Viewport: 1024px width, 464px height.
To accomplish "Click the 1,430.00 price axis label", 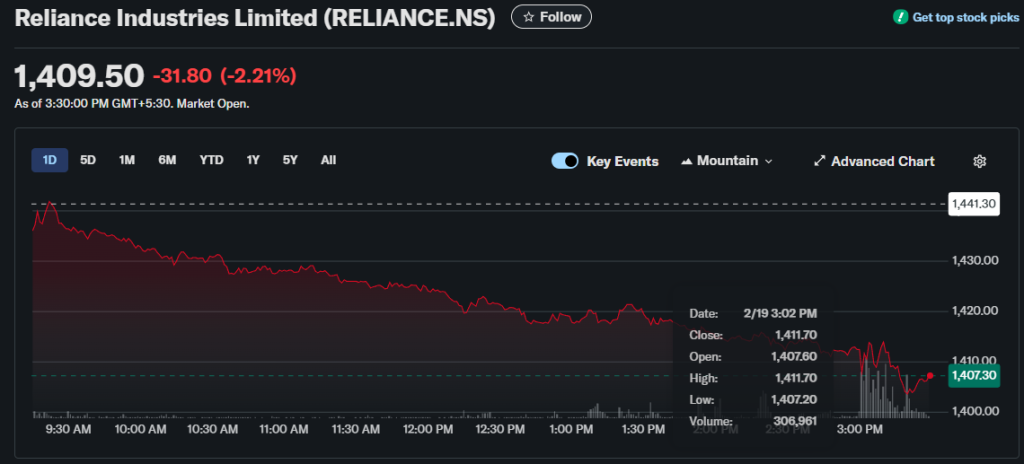I will pos(976,261).
